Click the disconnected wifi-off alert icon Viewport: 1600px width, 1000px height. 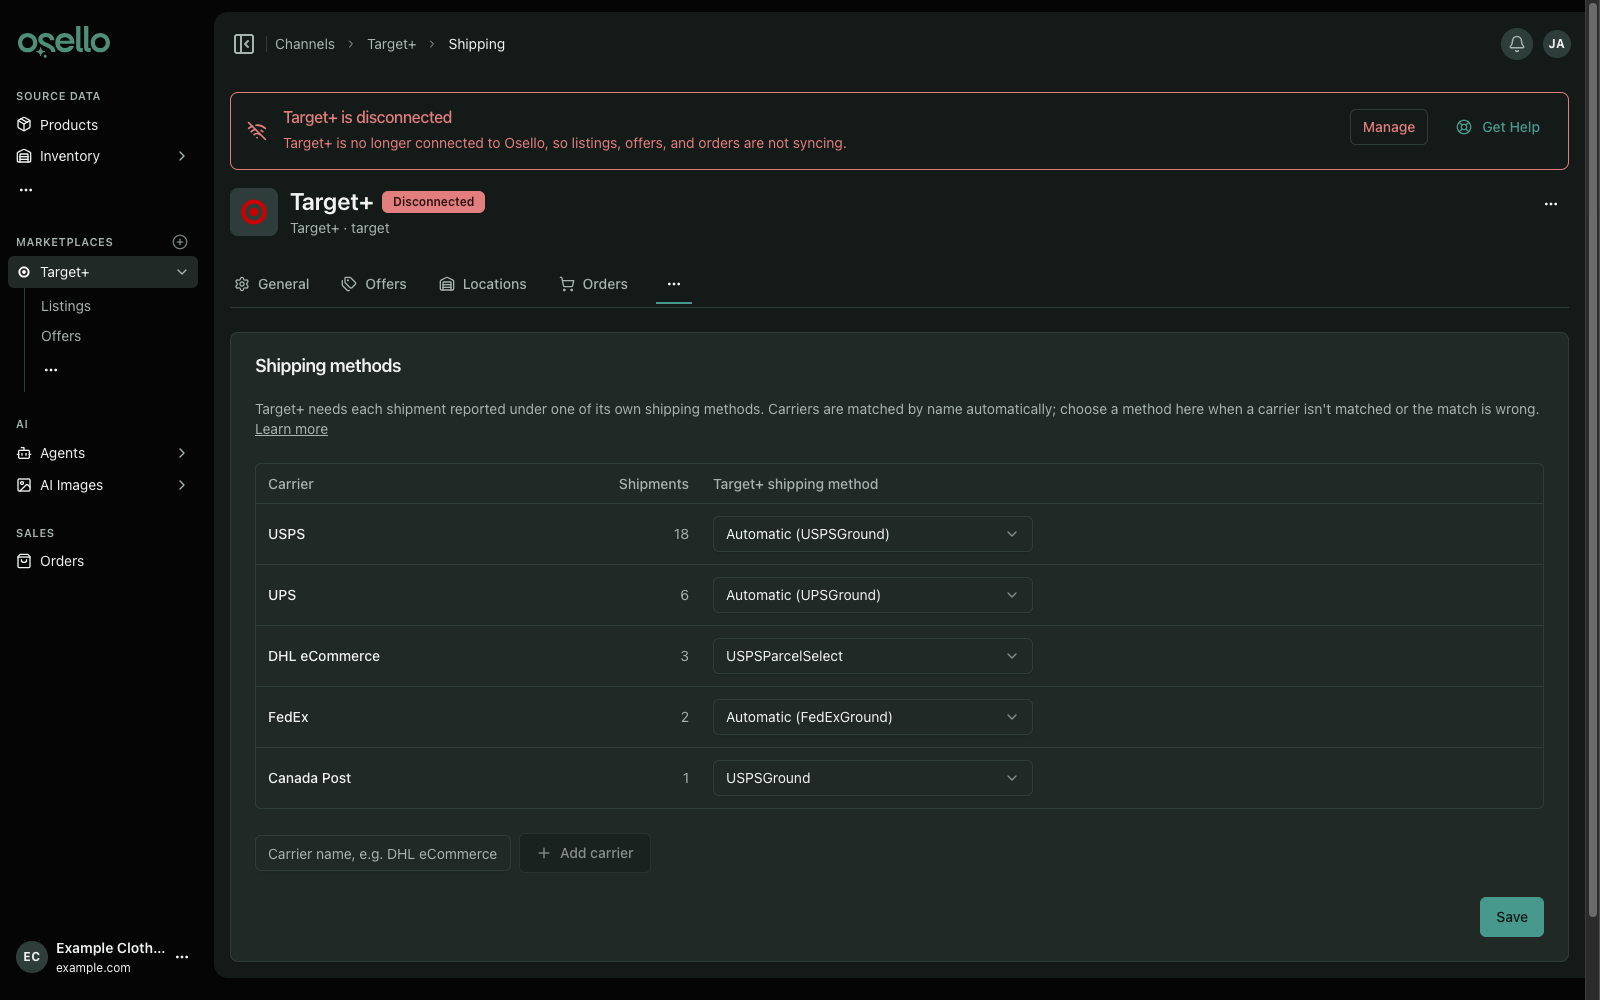(x=257, y=131)
